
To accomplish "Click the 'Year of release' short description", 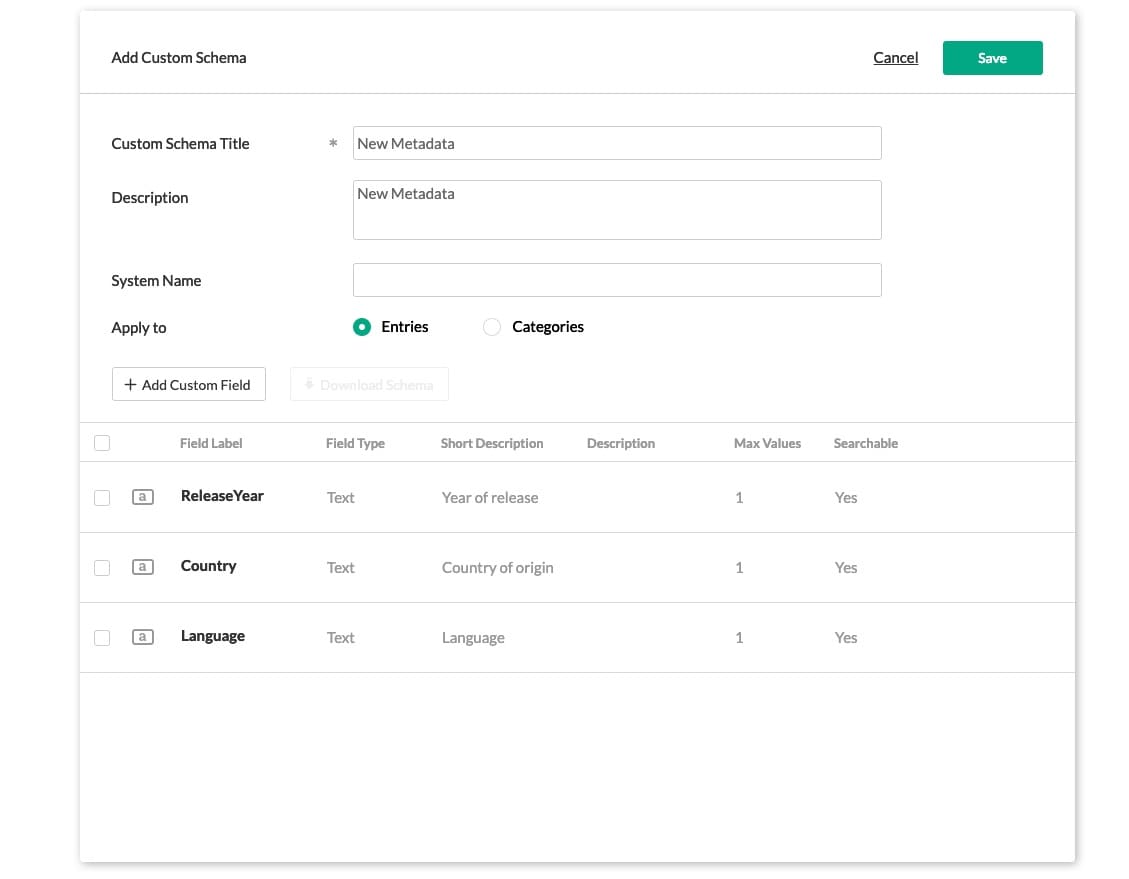I will (490, 497).
